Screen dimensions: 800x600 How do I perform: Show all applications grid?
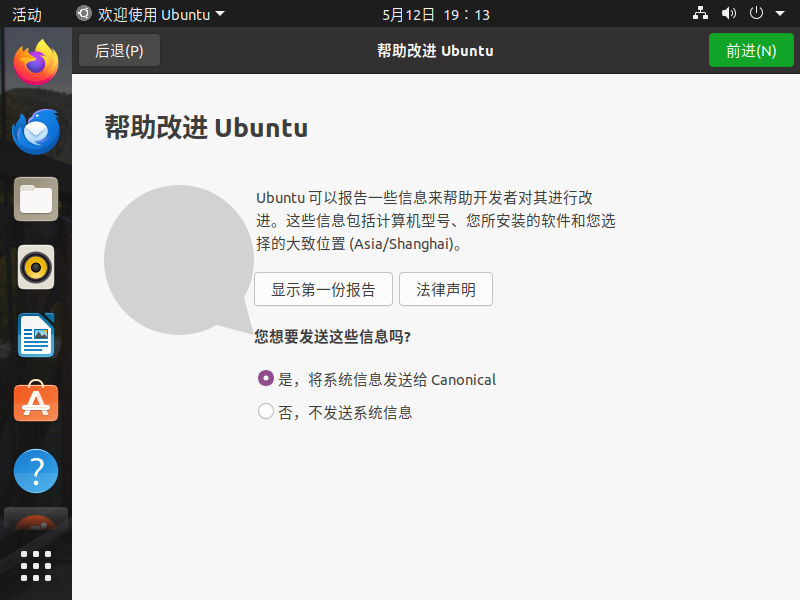36,566
